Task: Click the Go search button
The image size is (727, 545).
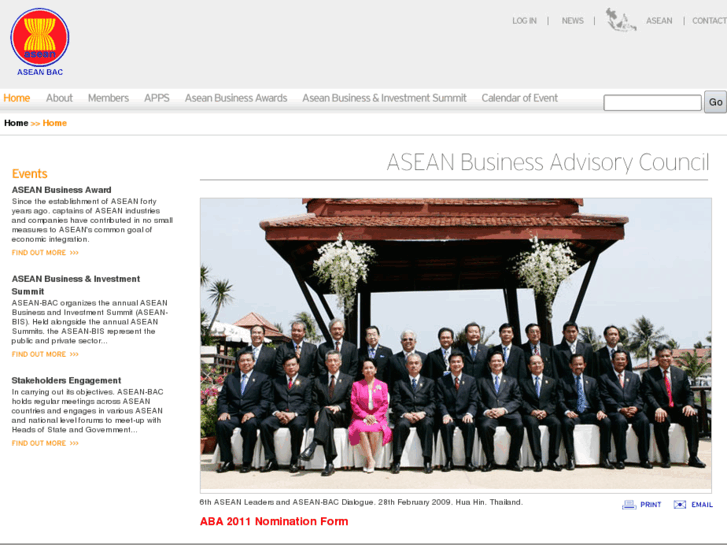Action: (x=715, y=102)
